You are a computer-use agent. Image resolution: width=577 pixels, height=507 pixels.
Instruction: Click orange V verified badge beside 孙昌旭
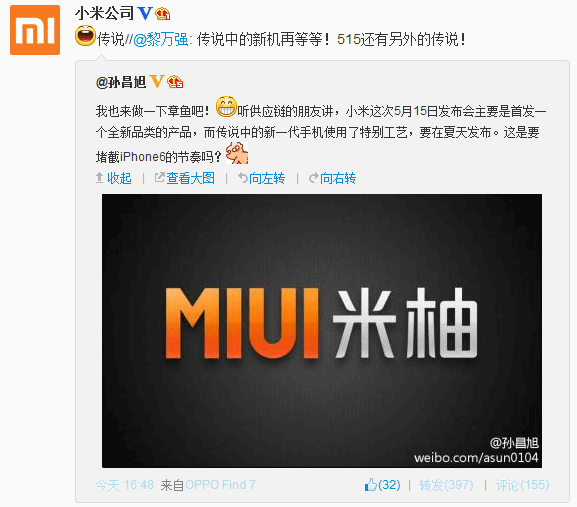[x=157, y=81]
